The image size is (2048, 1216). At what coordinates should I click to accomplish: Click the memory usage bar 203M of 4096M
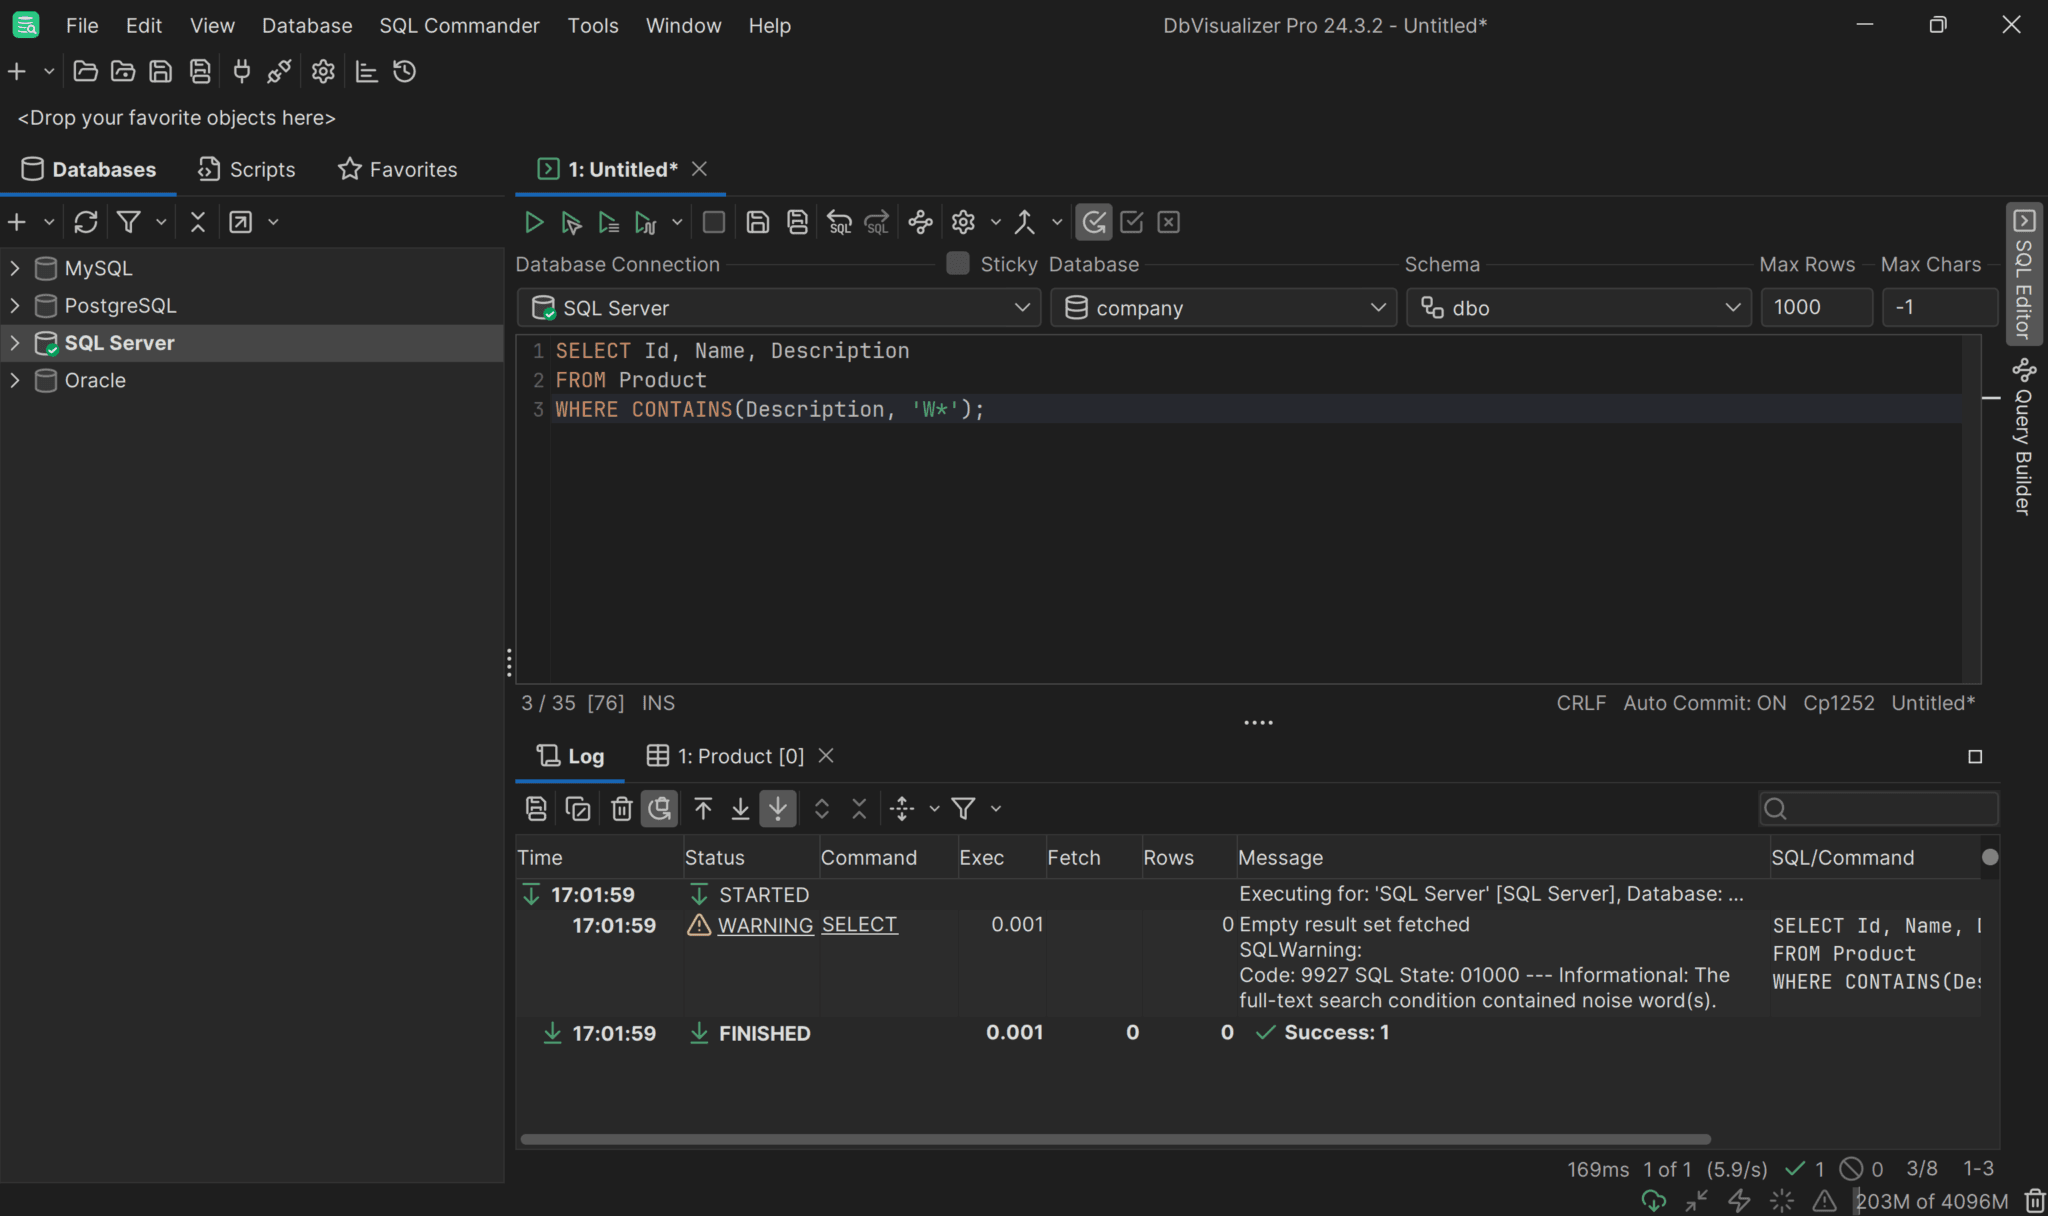1932,1201
